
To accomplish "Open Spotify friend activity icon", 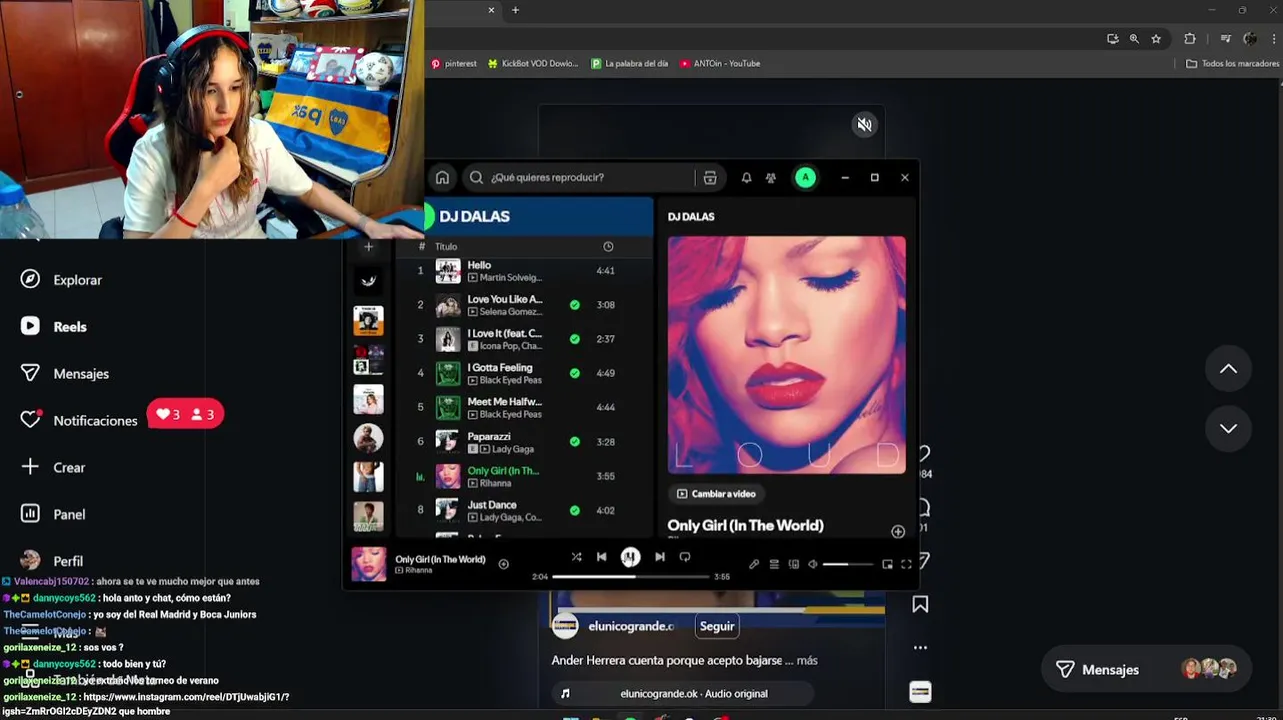I will tap(771, 178).
